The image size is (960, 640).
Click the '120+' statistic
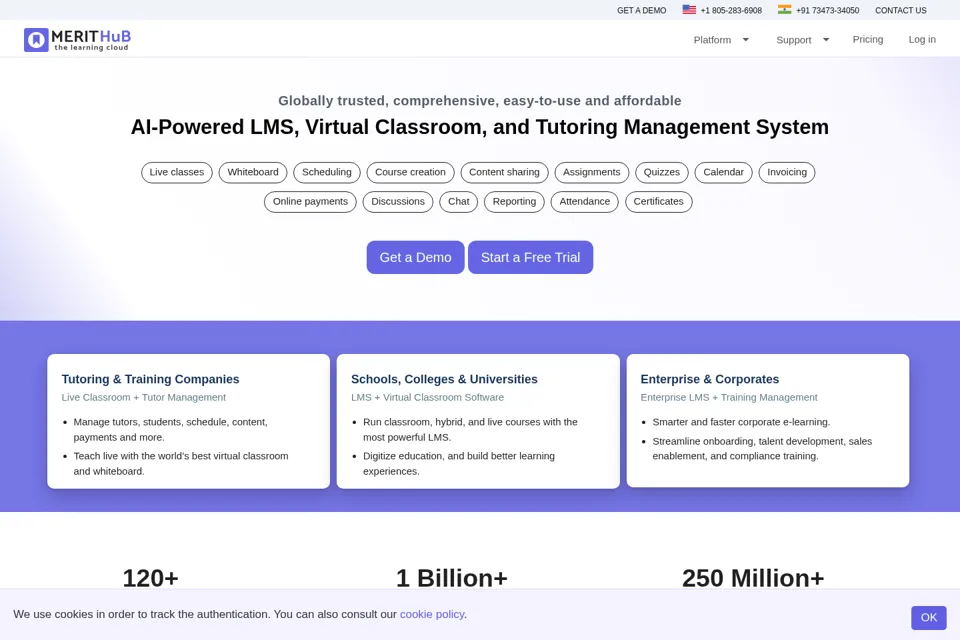tap(150, 578)
